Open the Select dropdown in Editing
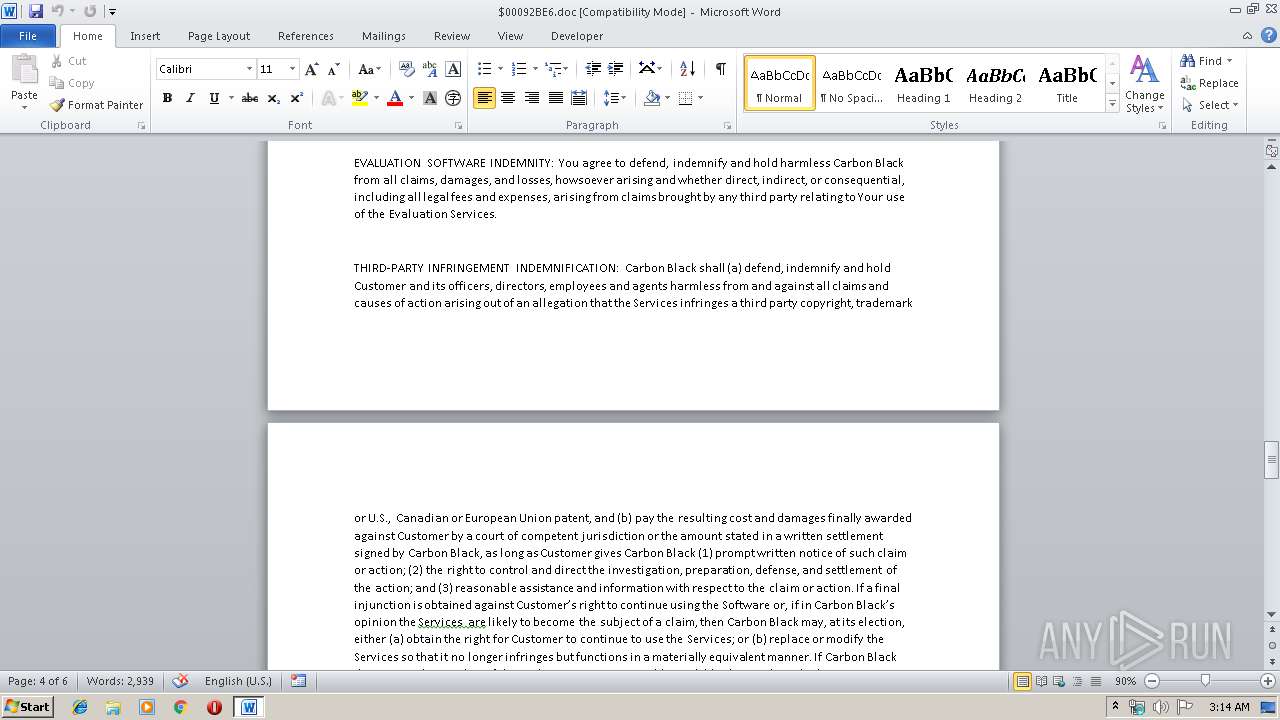Screen dimensions: 1280x720 1209,105
